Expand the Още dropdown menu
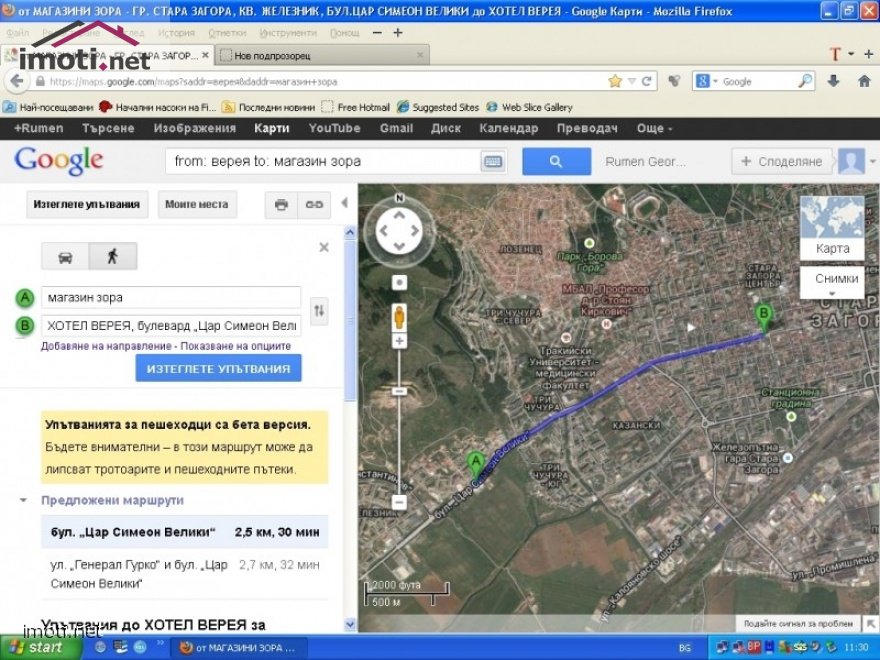The height and width of the screenshot is (660, 880). (x=654, y=129)
